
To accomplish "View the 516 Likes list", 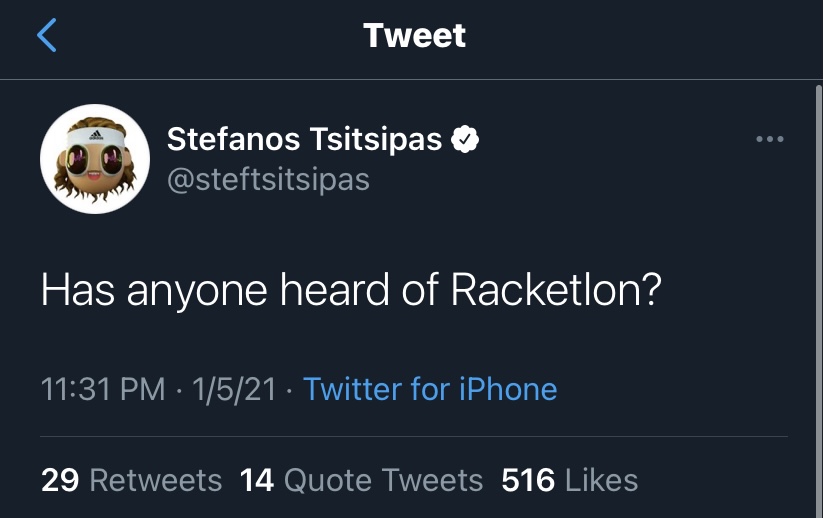I will pyautogui.click(x=569, y=480).
